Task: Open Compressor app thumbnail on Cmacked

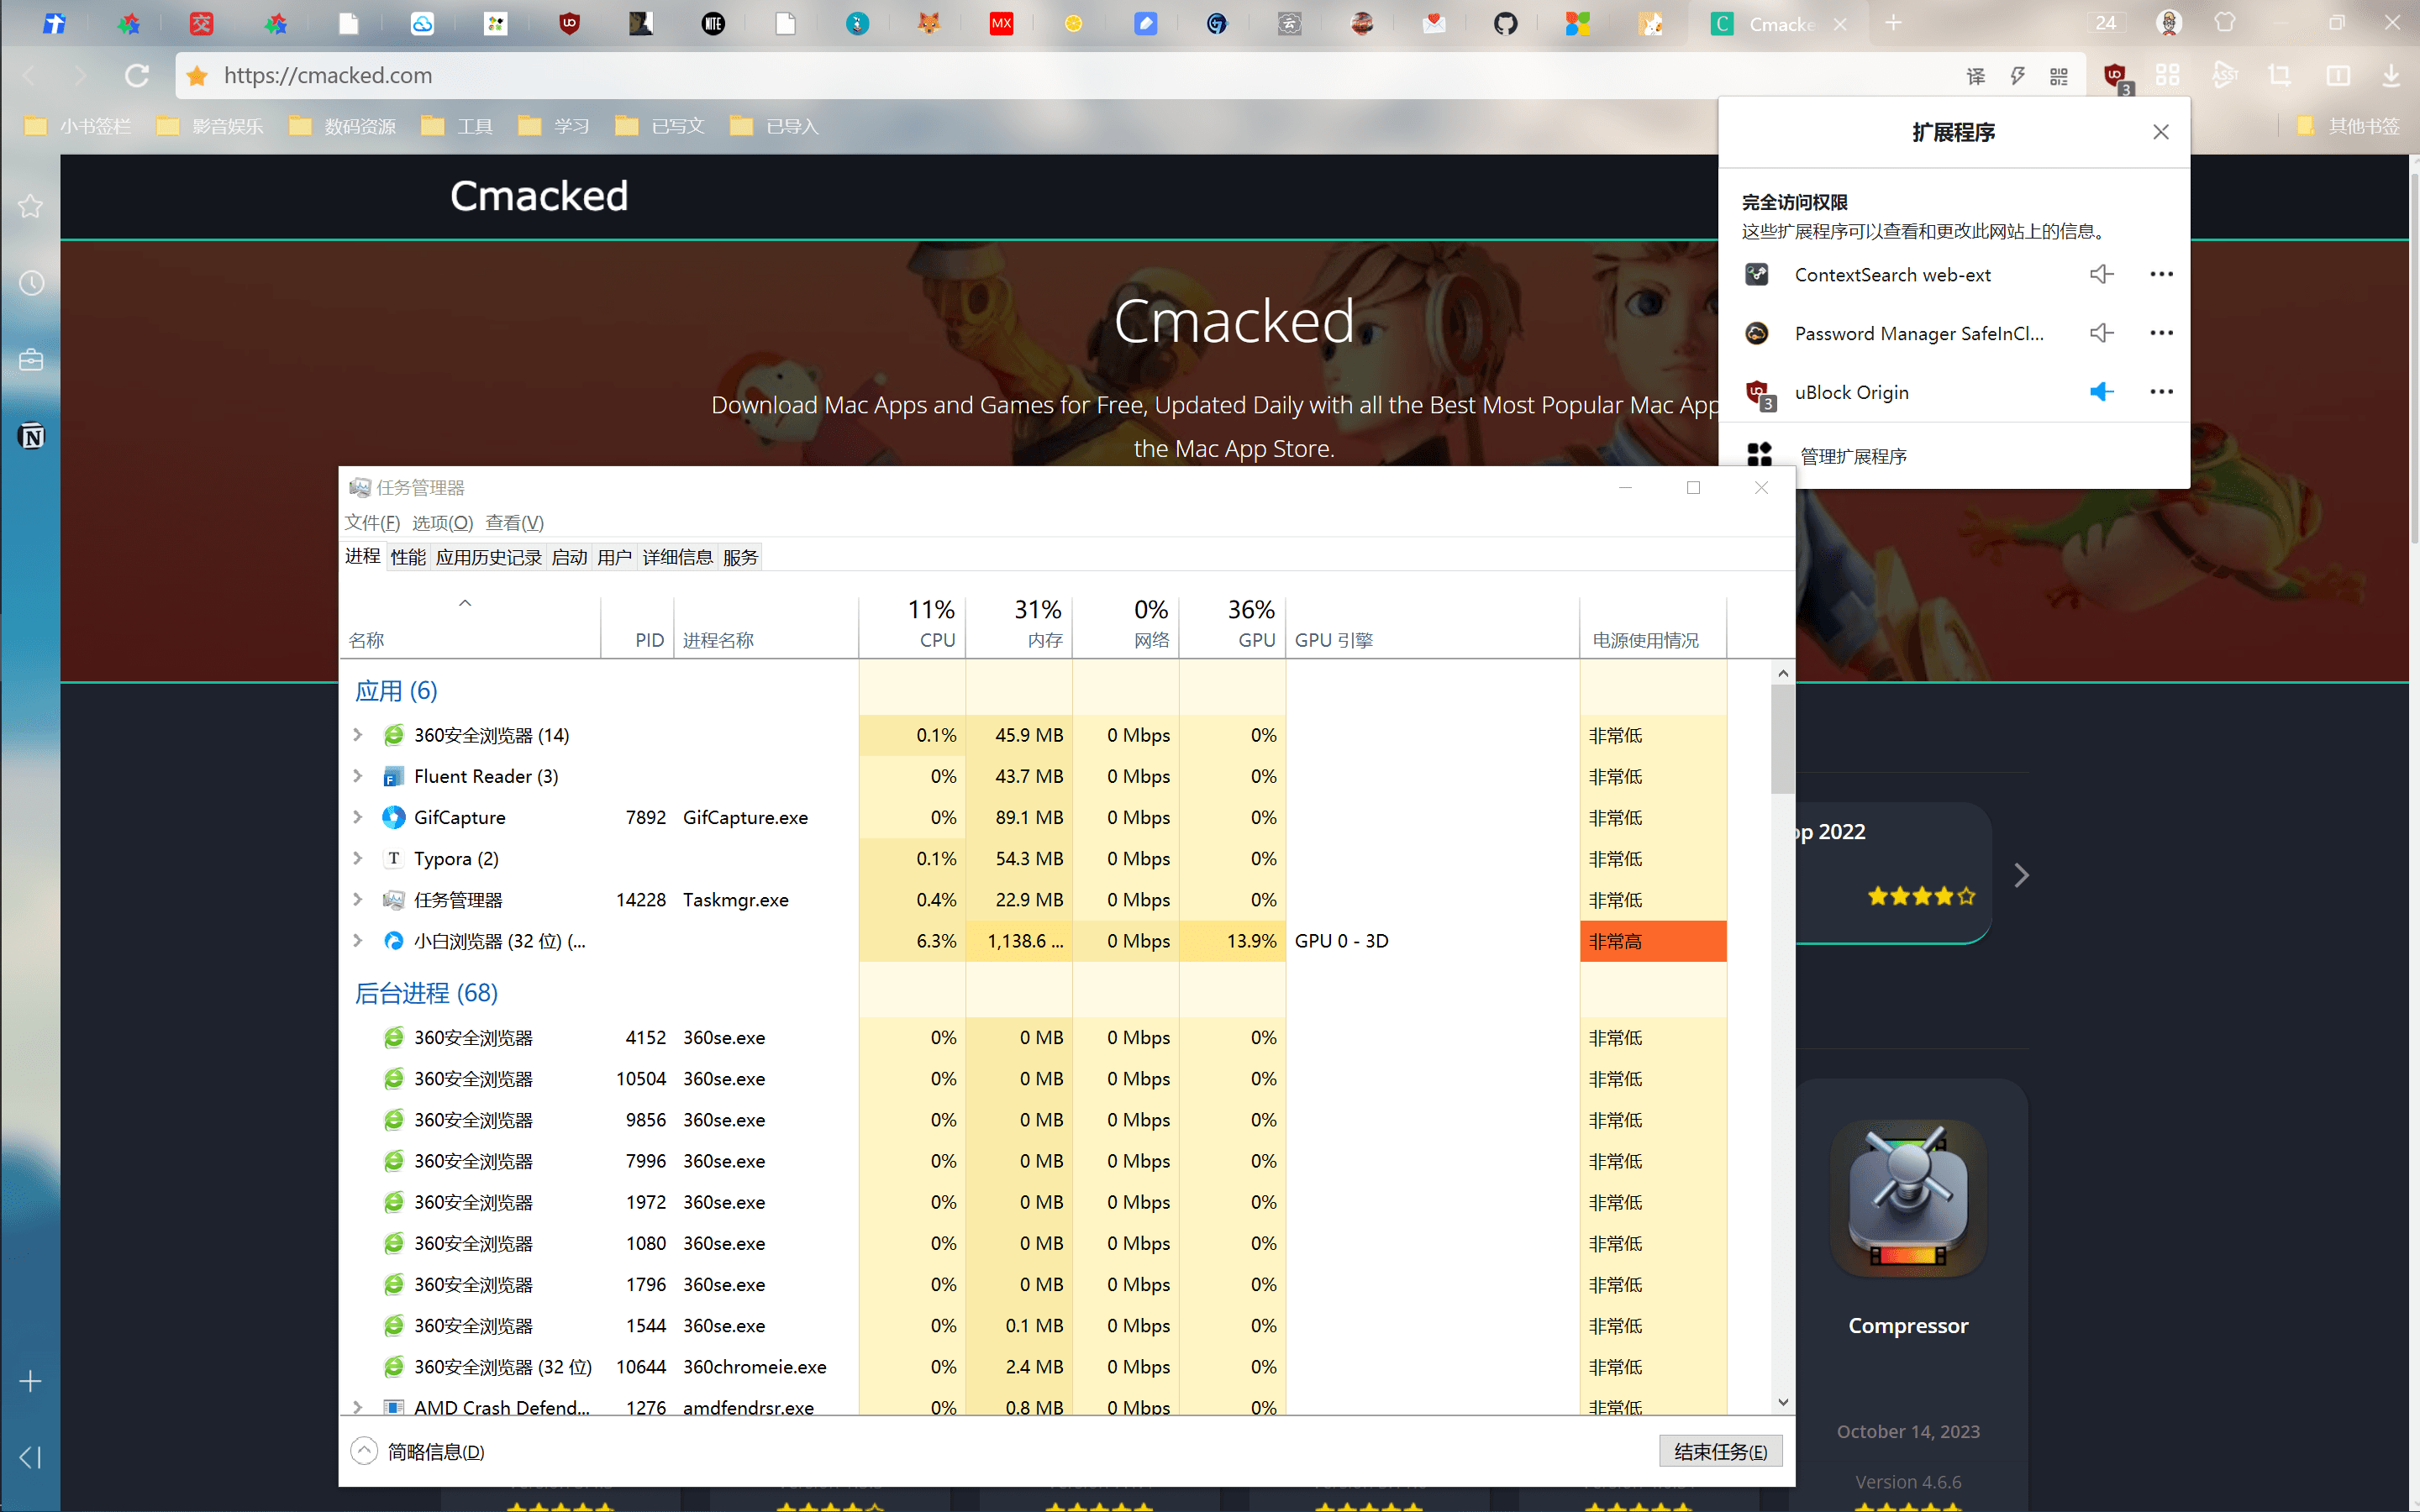Action: coord(1908,1197)
